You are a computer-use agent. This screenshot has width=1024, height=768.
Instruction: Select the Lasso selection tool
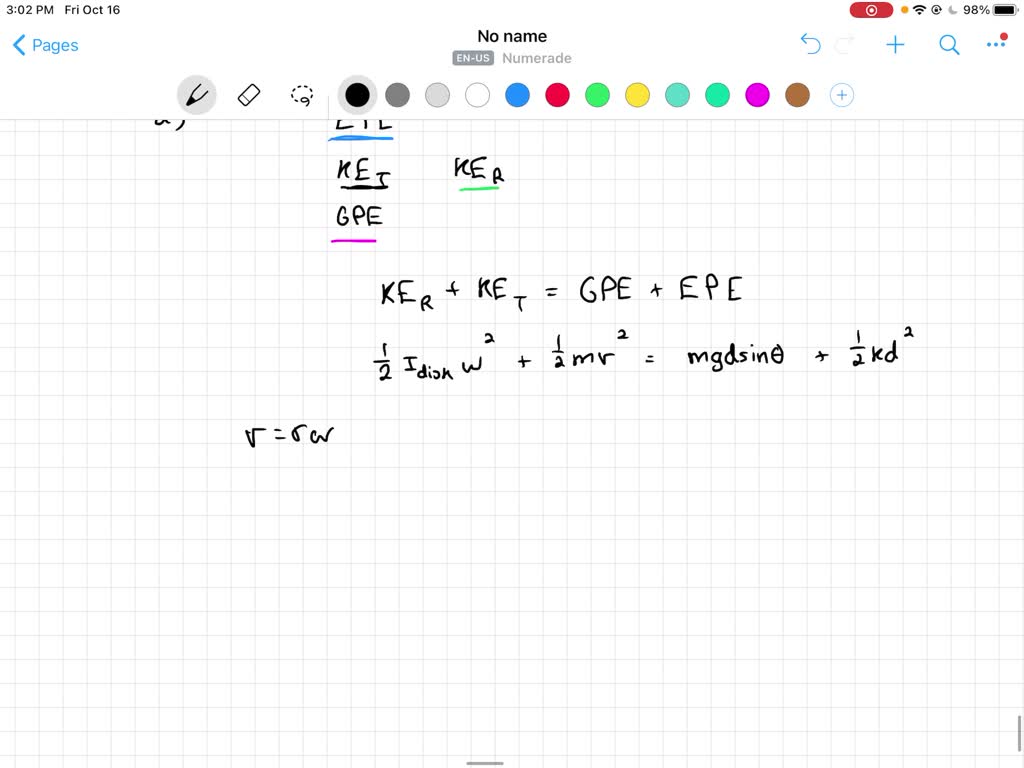point(301,95)
